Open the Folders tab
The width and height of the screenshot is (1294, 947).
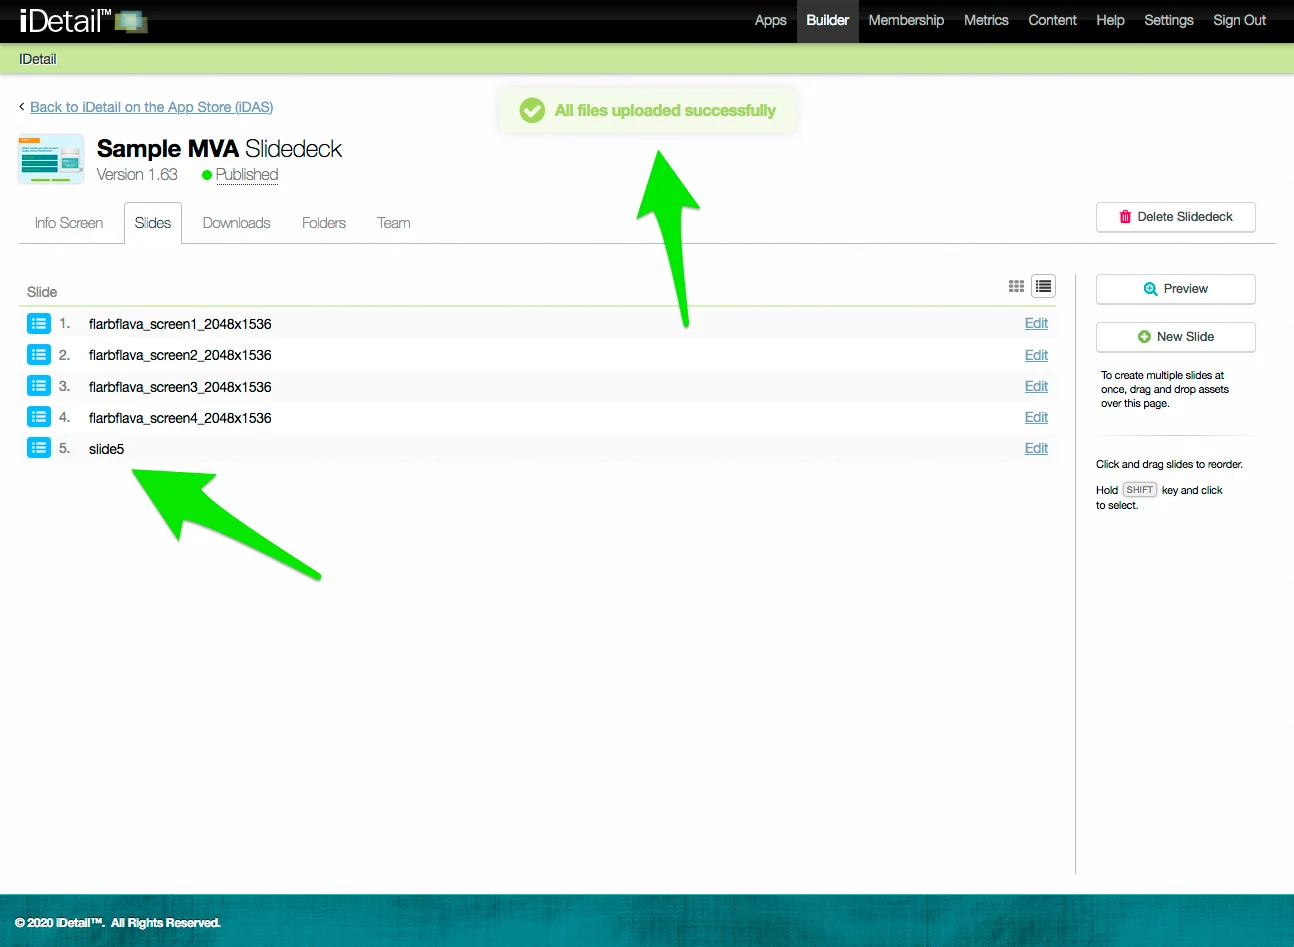pyautogui.click(x=324, y=223)
